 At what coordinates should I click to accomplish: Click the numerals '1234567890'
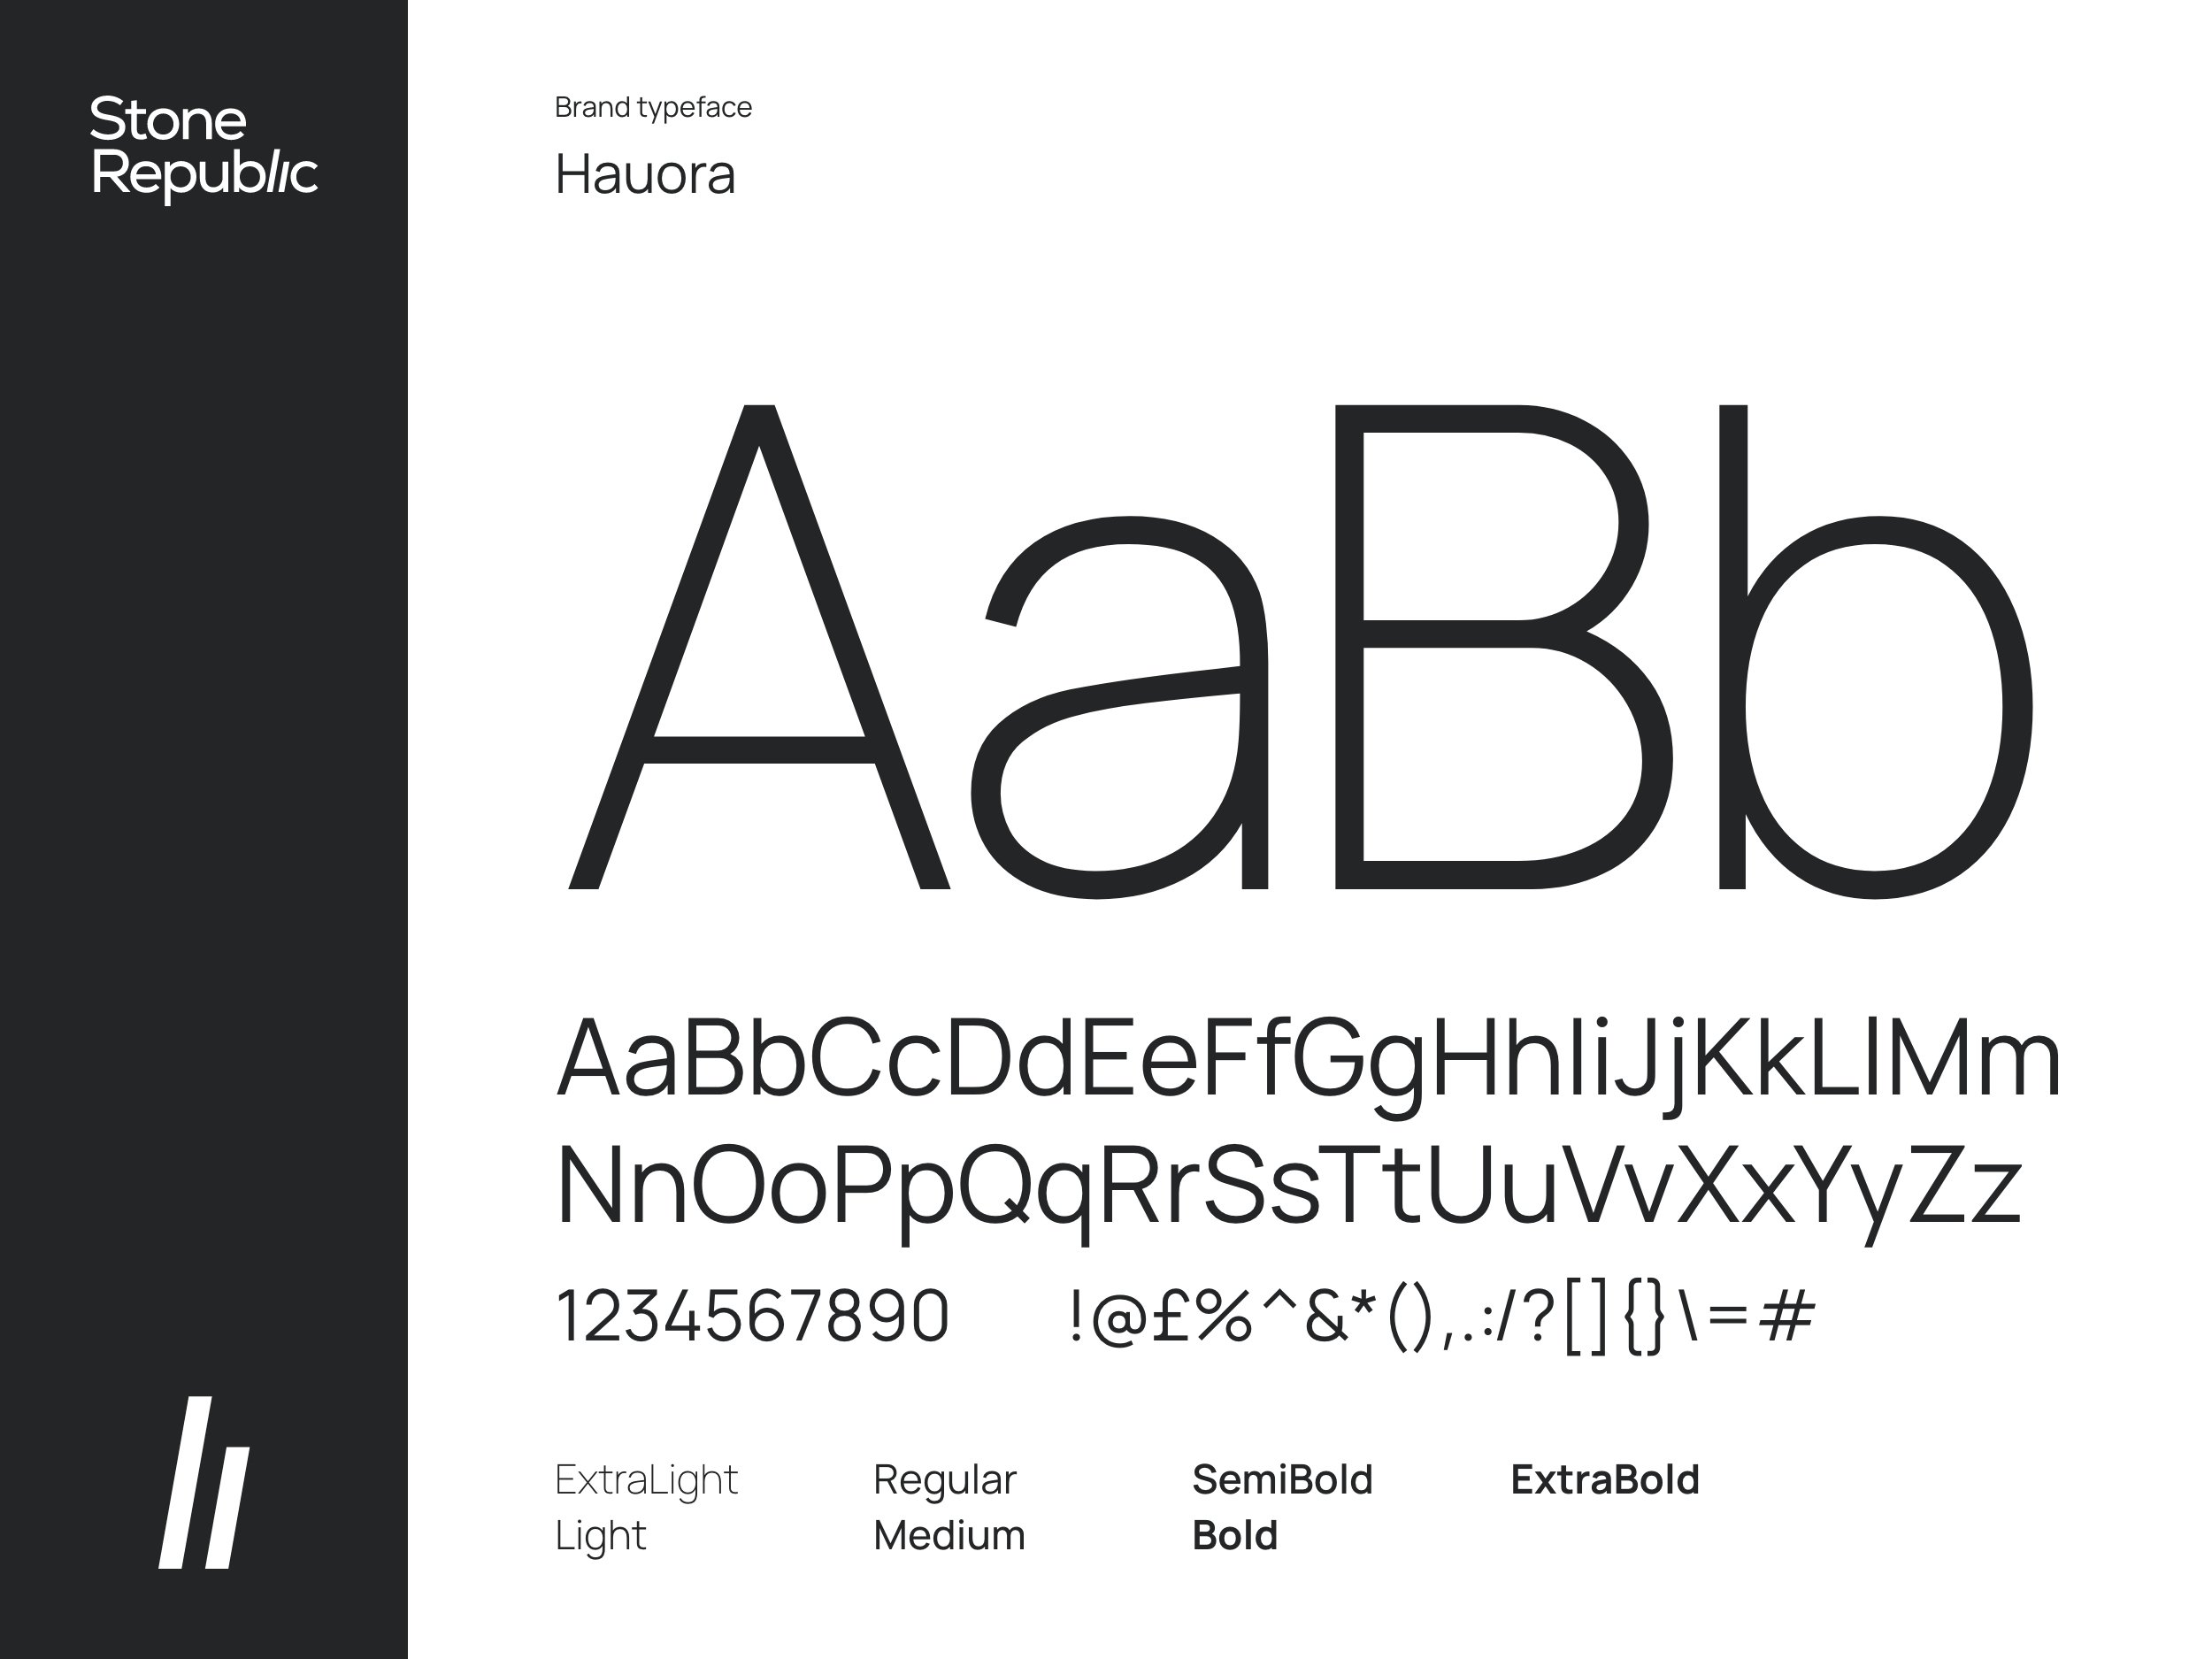[752, 1316]
